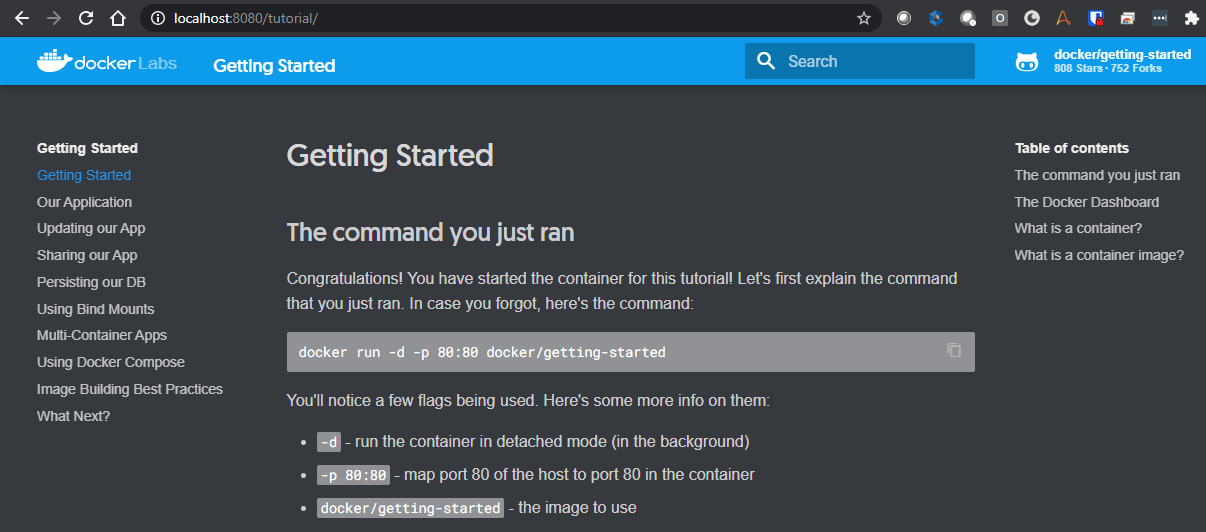The height and width of the screenshot is (532, 1206).
Task: Click the browser forward arrow
Action: pyautogui.click(x=54, y=18)
